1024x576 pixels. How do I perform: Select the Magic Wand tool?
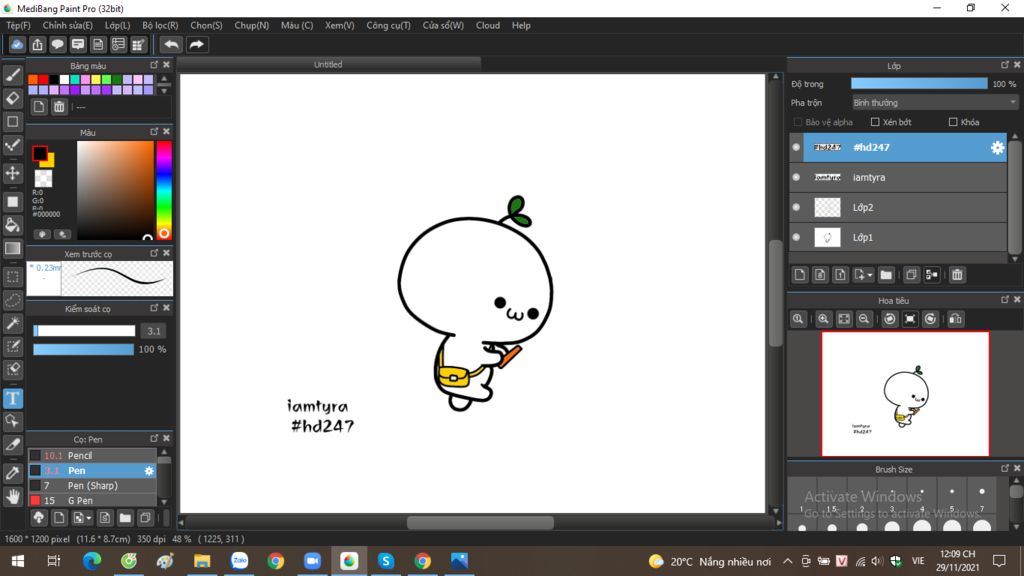(12, 323)
